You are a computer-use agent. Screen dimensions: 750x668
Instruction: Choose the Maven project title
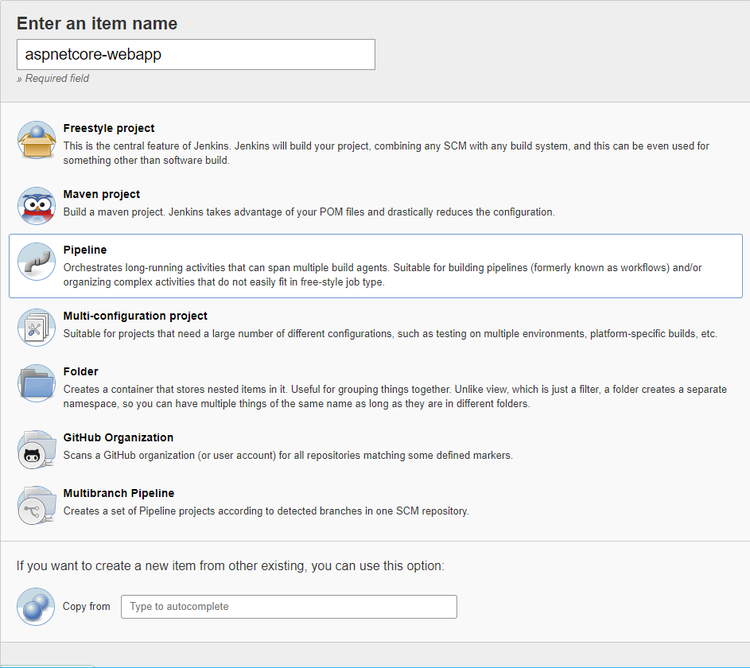point(101,194)
